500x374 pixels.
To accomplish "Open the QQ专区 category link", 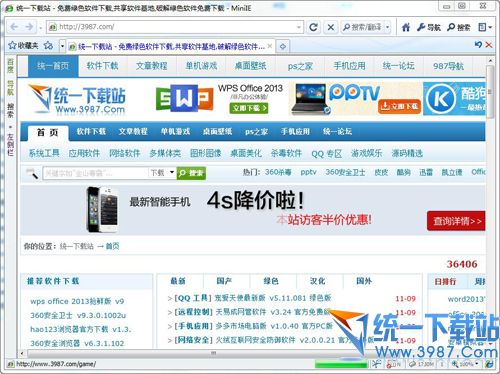I will coord(327,154).
